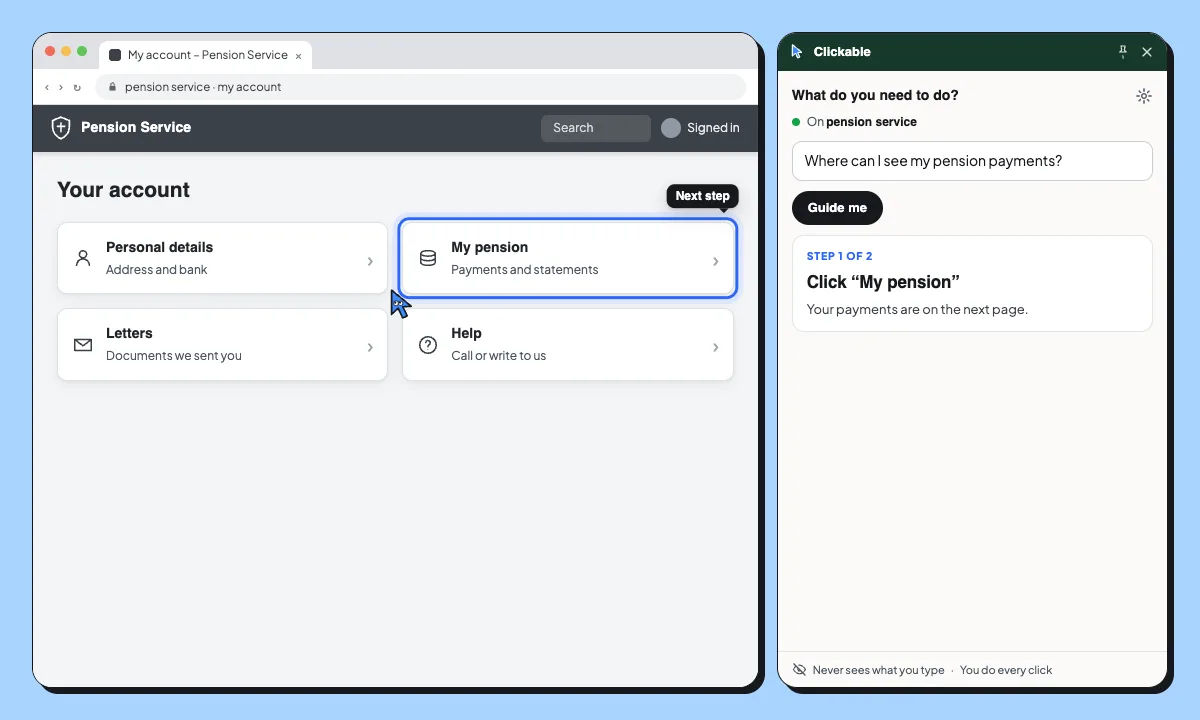This screenshot has height=720, width=1200.
Task: Close the My account browser tab
Action: click(298, 56)
